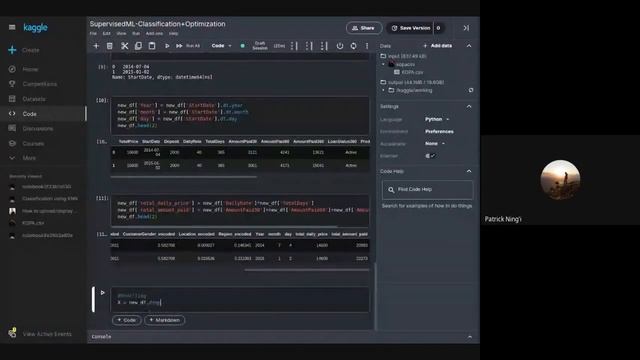Add a new cell with toolbar plus icon

coord(96,46)
